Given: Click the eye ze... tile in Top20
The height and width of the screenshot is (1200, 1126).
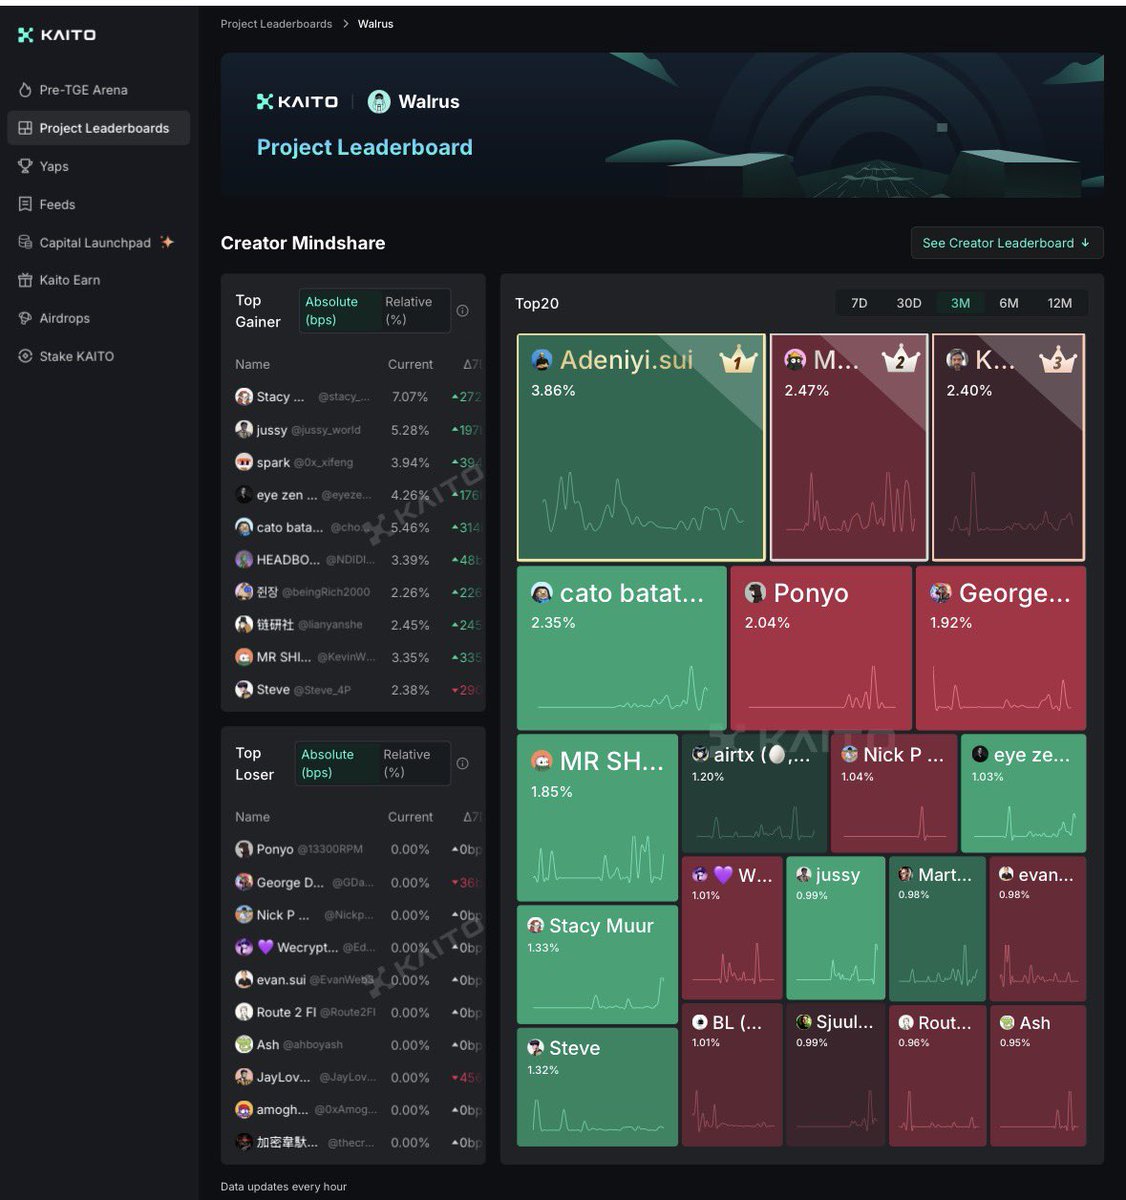Looking at the screenshot, I should pyautogui.click(x=1023, y=794).
